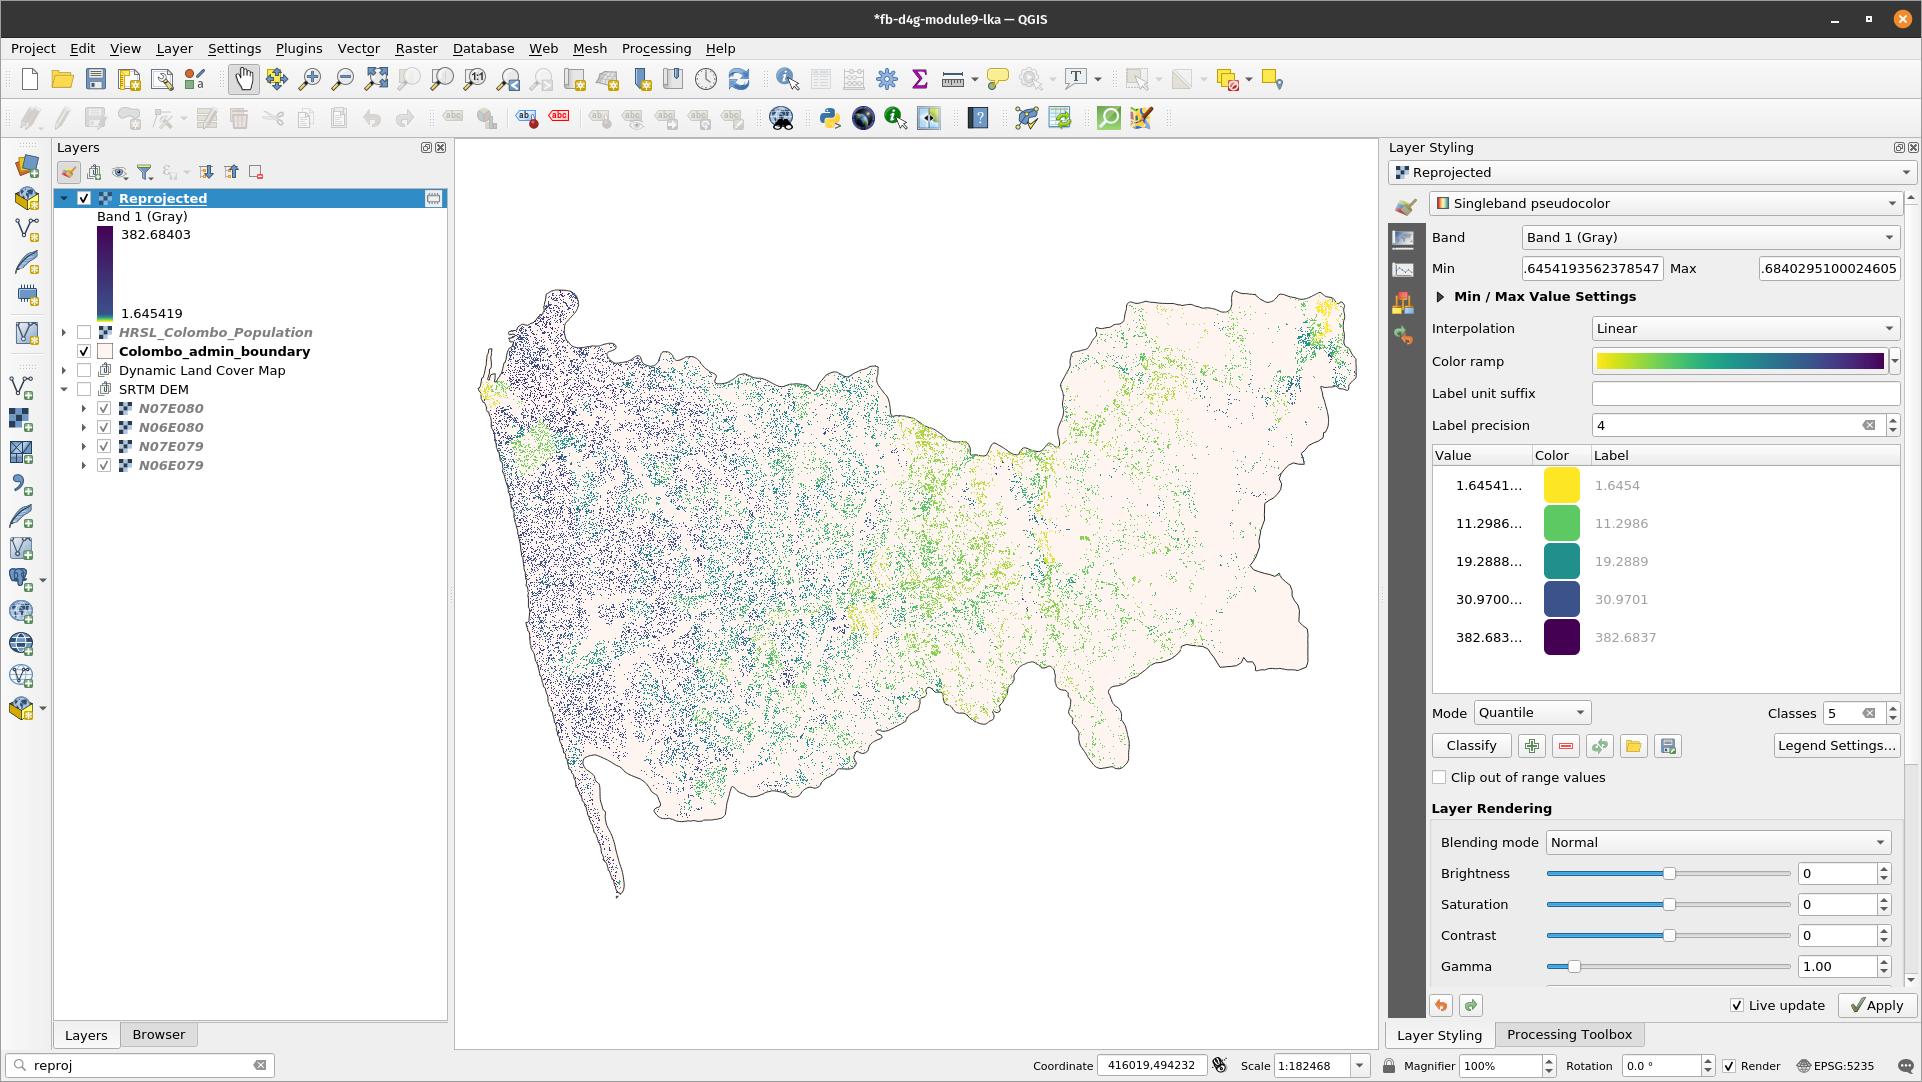Open the layer selector dropdown showing Reprojected
Screen dimensions: 1922x1082
pos(1652,173)
